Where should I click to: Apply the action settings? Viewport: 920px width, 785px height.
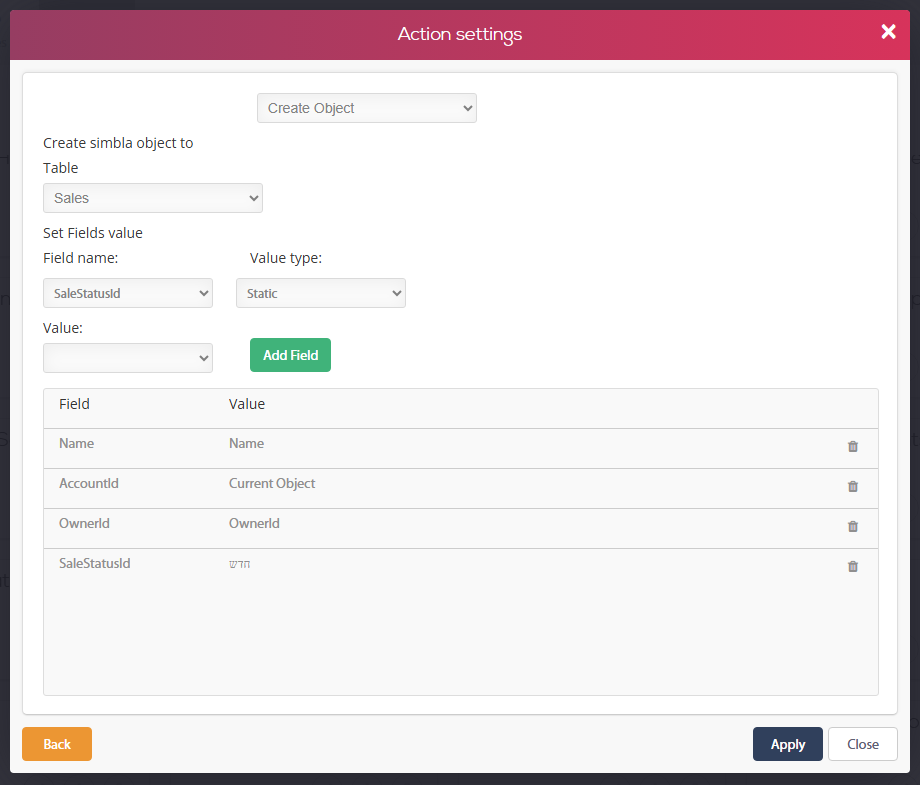coord(787,744)
